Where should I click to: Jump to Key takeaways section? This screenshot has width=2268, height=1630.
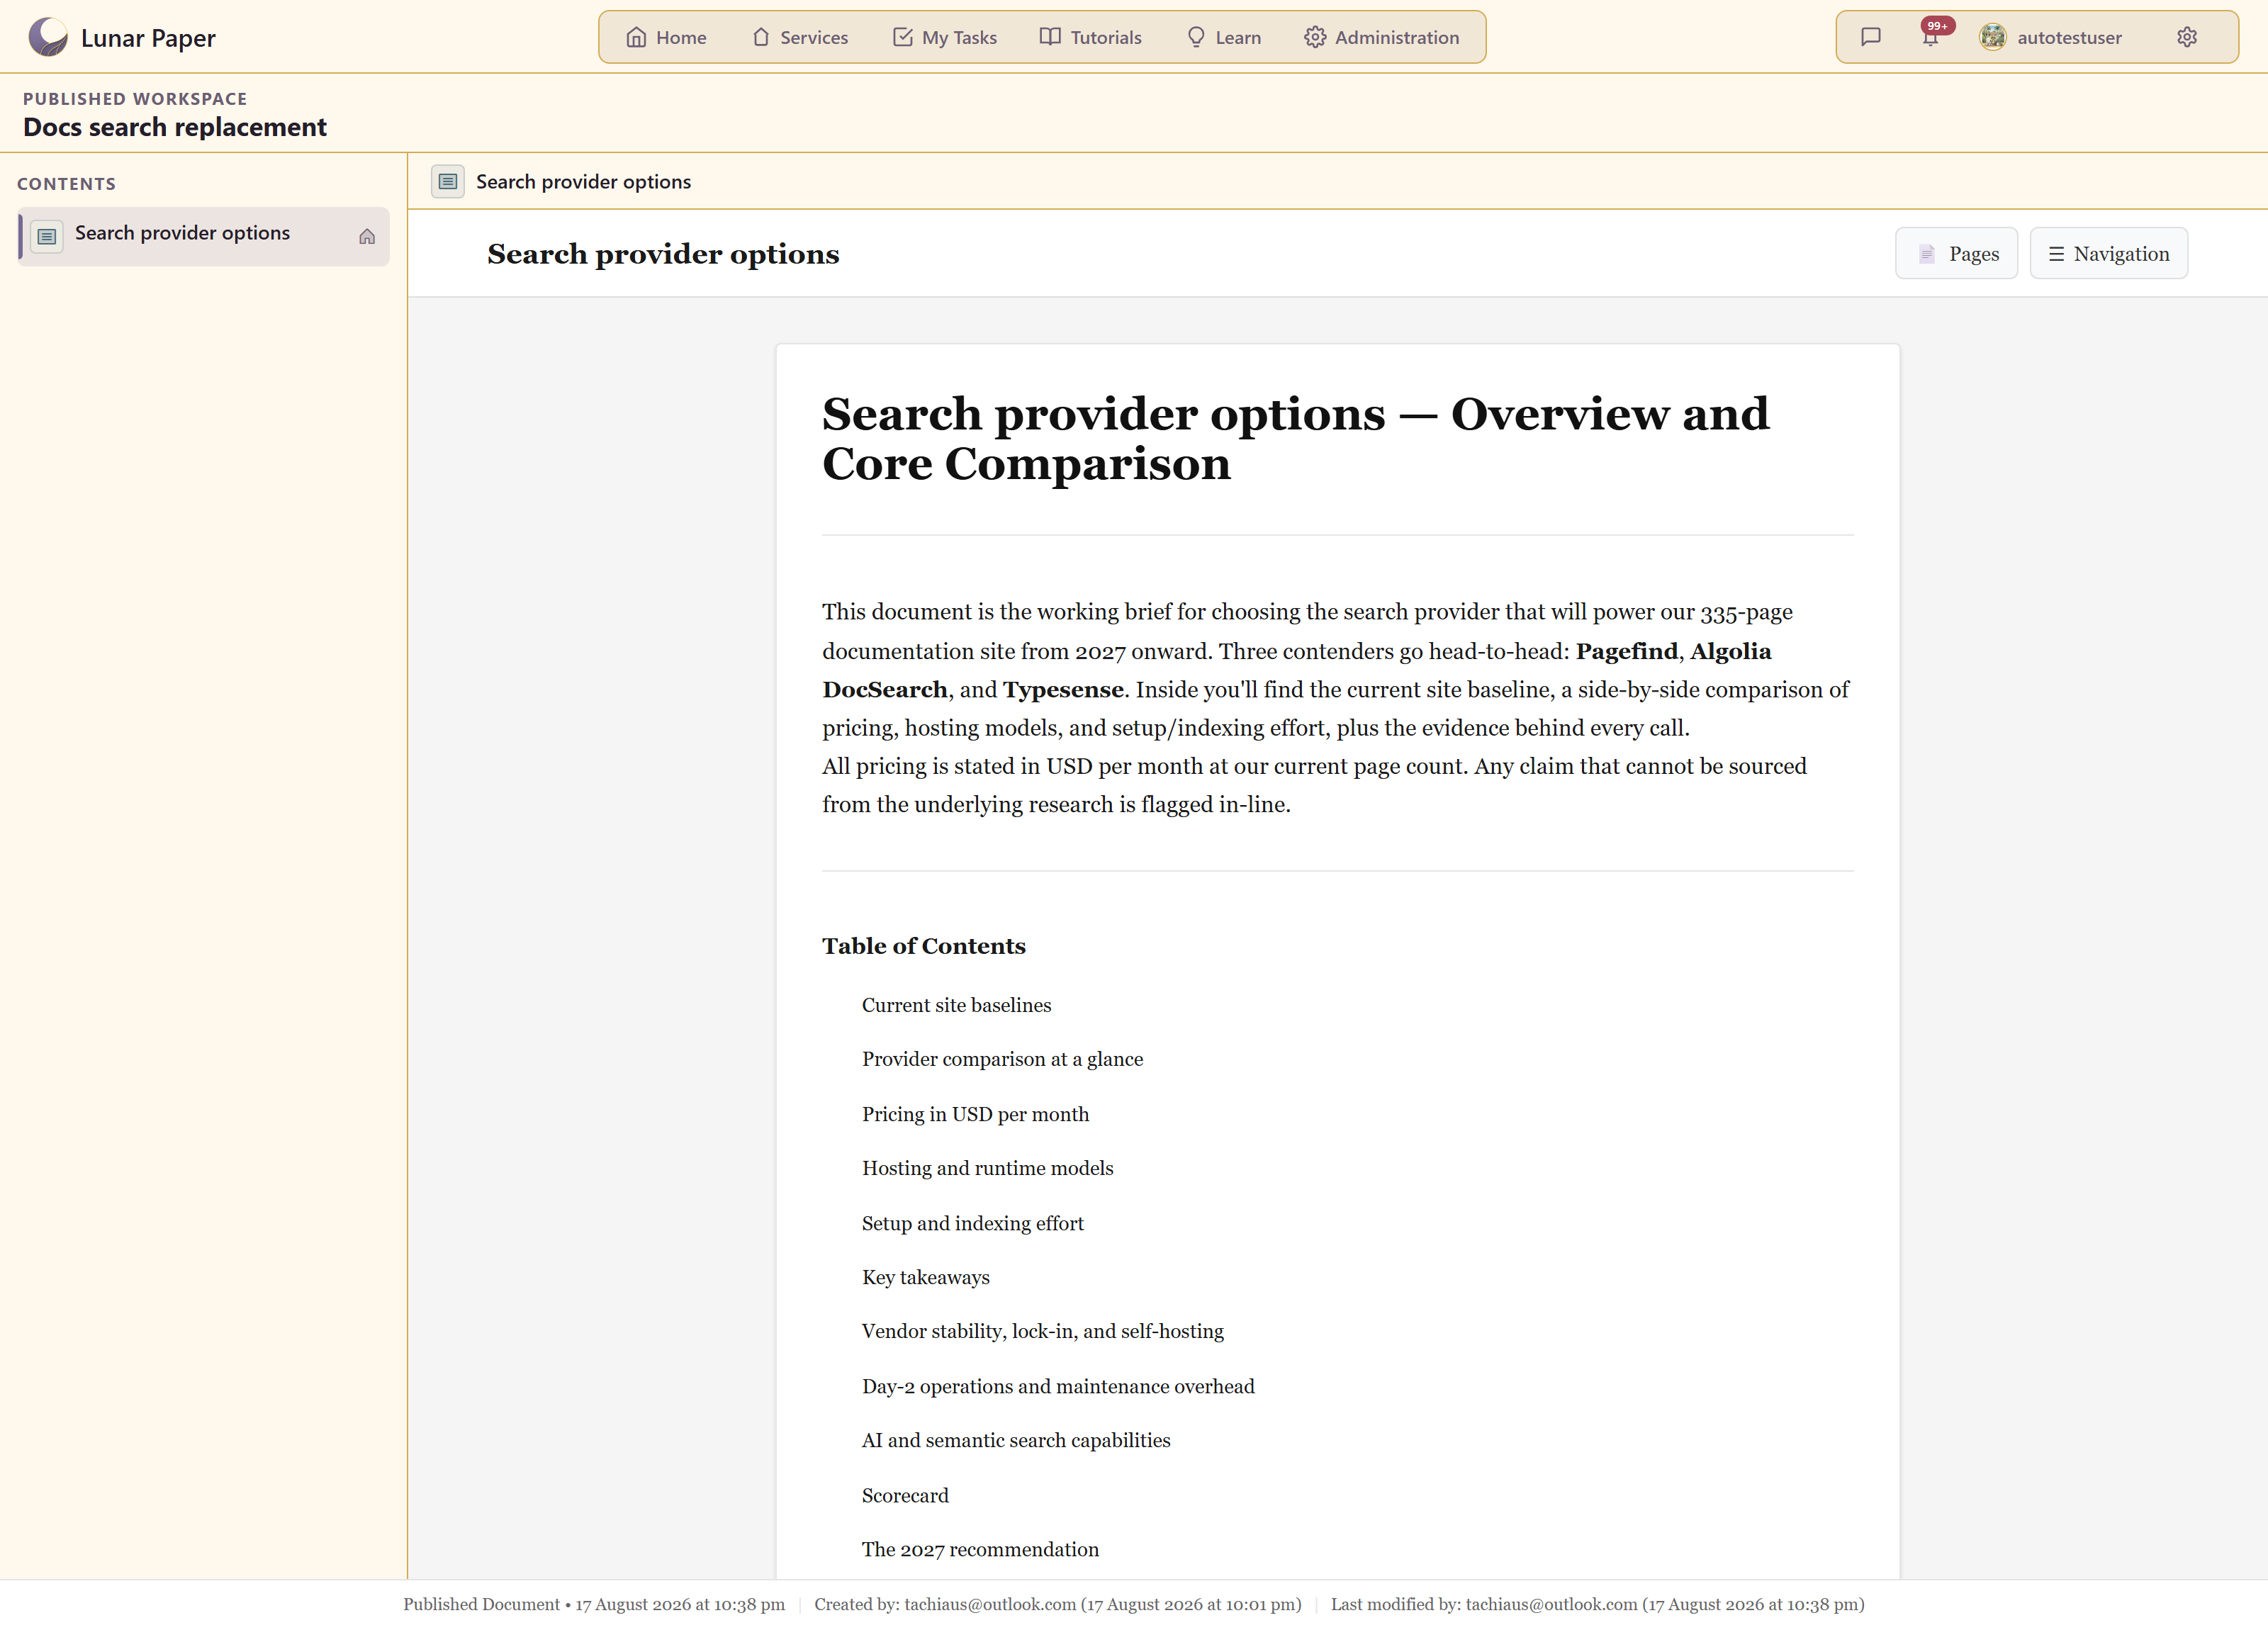click(x=925, y=1277)
